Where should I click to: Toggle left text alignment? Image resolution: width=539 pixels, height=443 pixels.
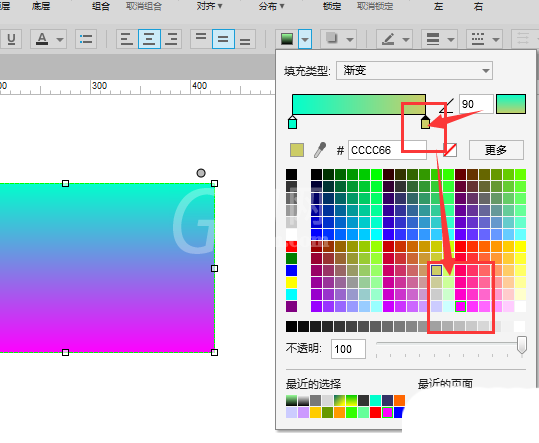click(127, 39)
